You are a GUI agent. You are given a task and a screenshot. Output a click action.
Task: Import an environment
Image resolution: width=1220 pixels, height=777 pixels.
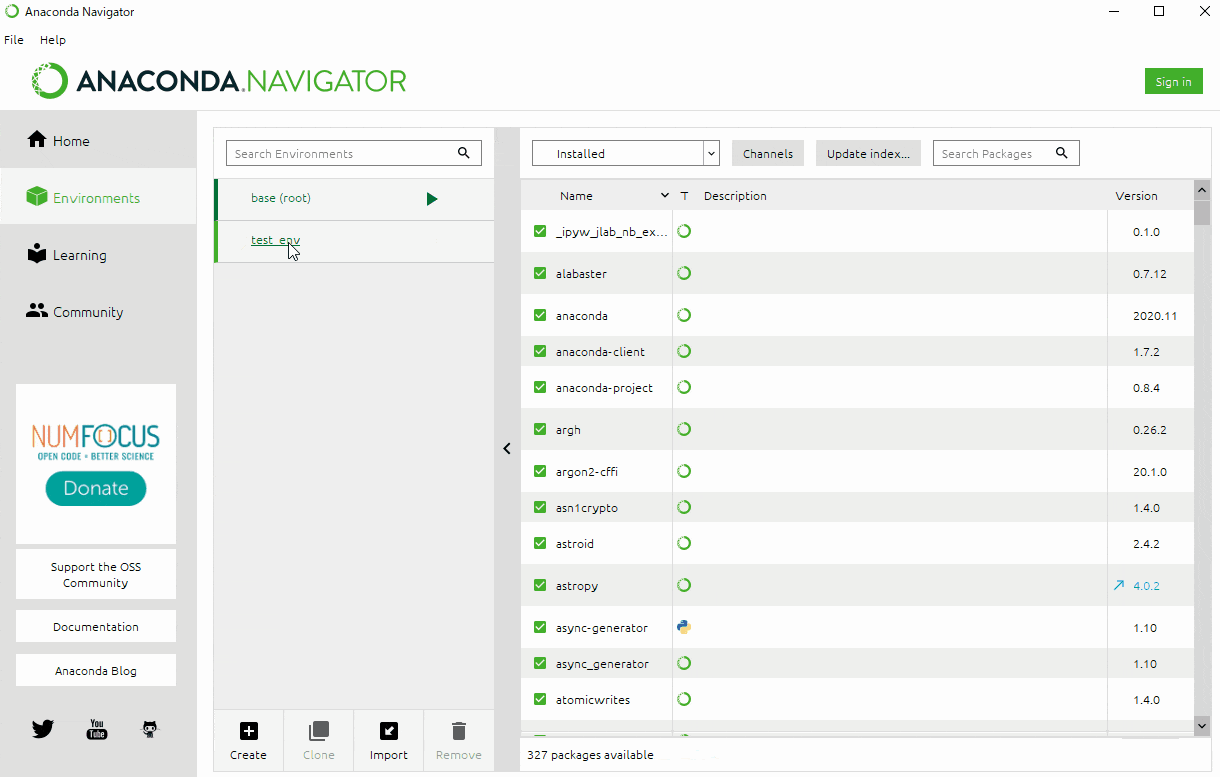tap(388, 740)
